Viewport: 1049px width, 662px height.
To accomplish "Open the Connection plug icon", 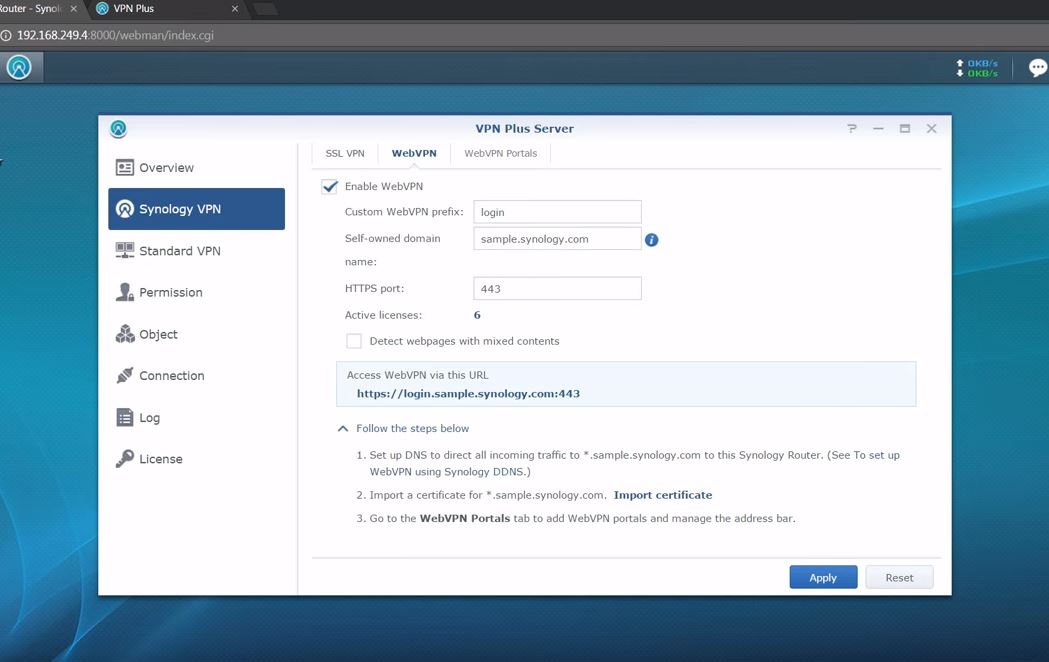I will 125,376.
